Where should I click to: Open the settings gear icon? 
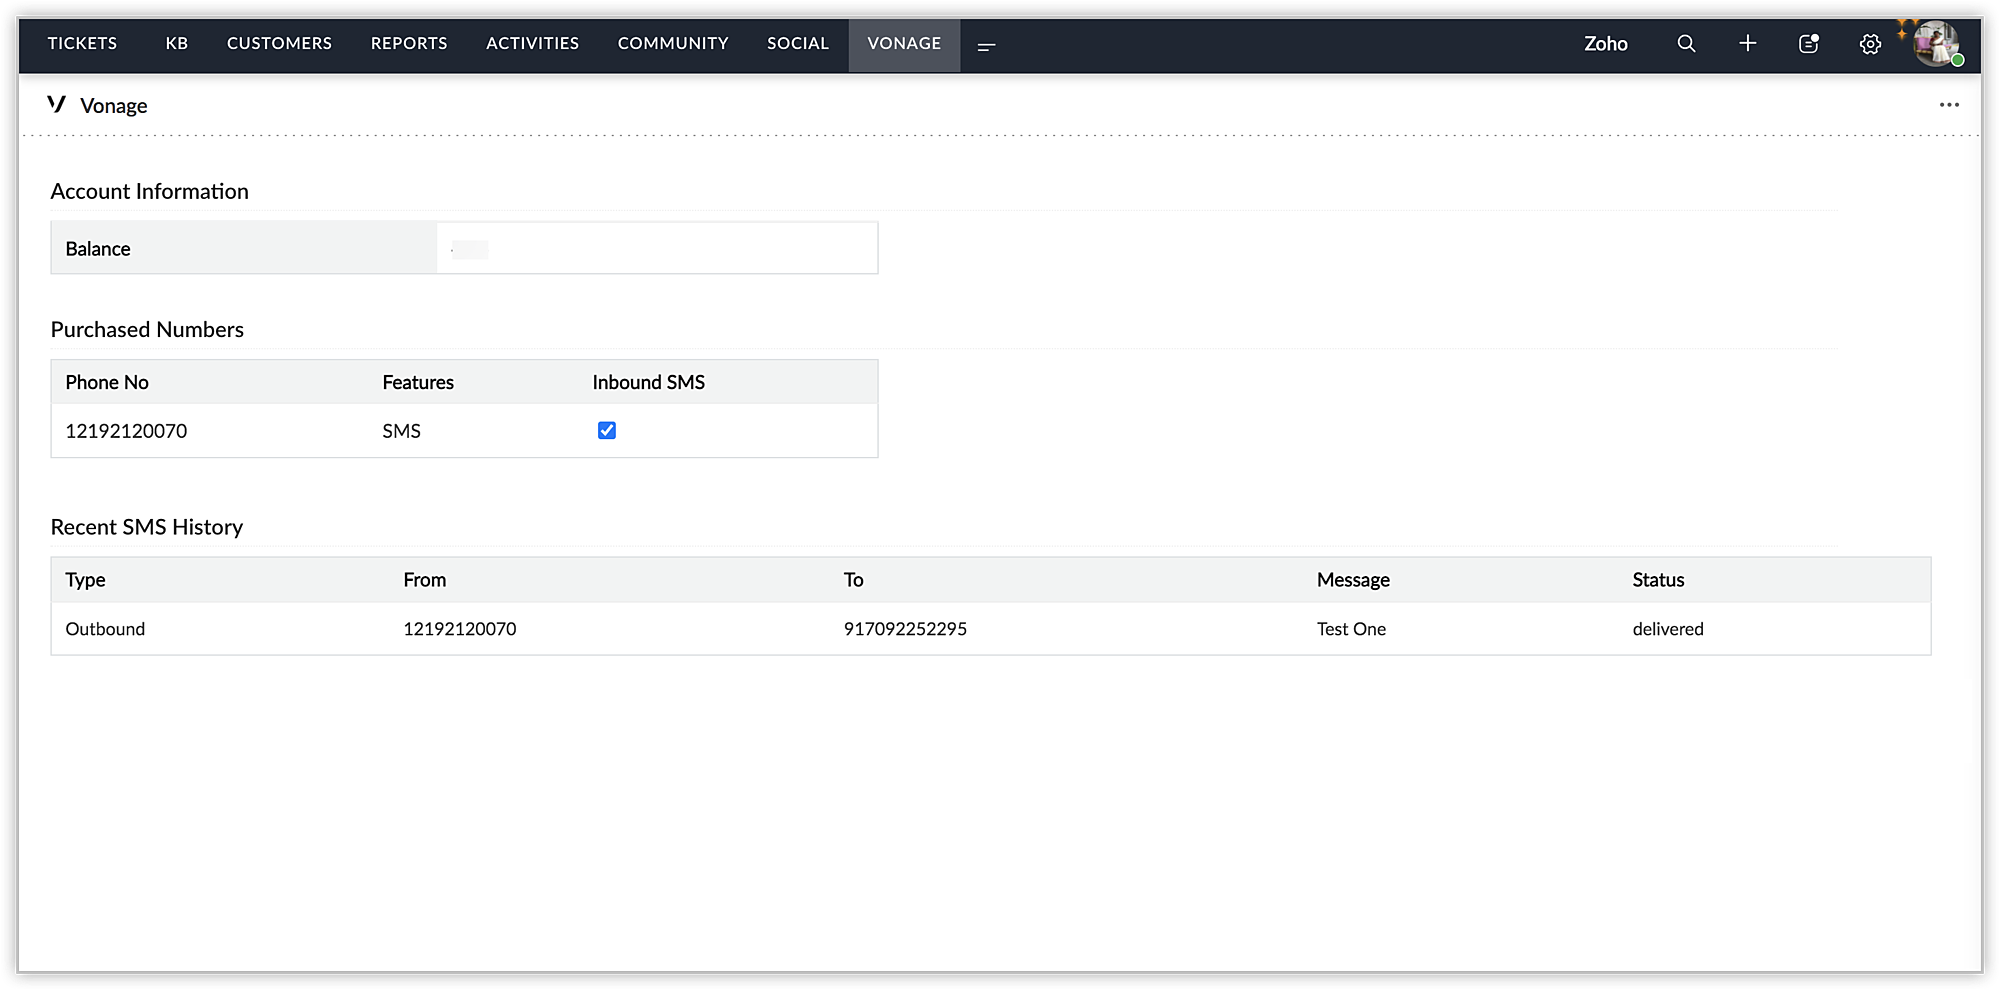(x=1870, y=44)
